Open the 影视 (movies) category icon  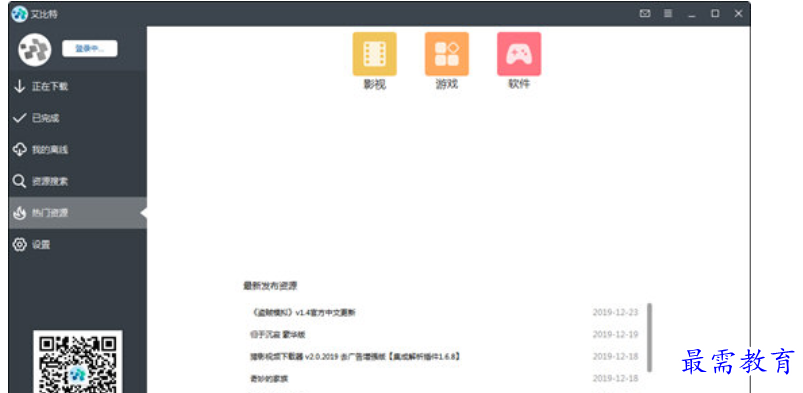374,54
